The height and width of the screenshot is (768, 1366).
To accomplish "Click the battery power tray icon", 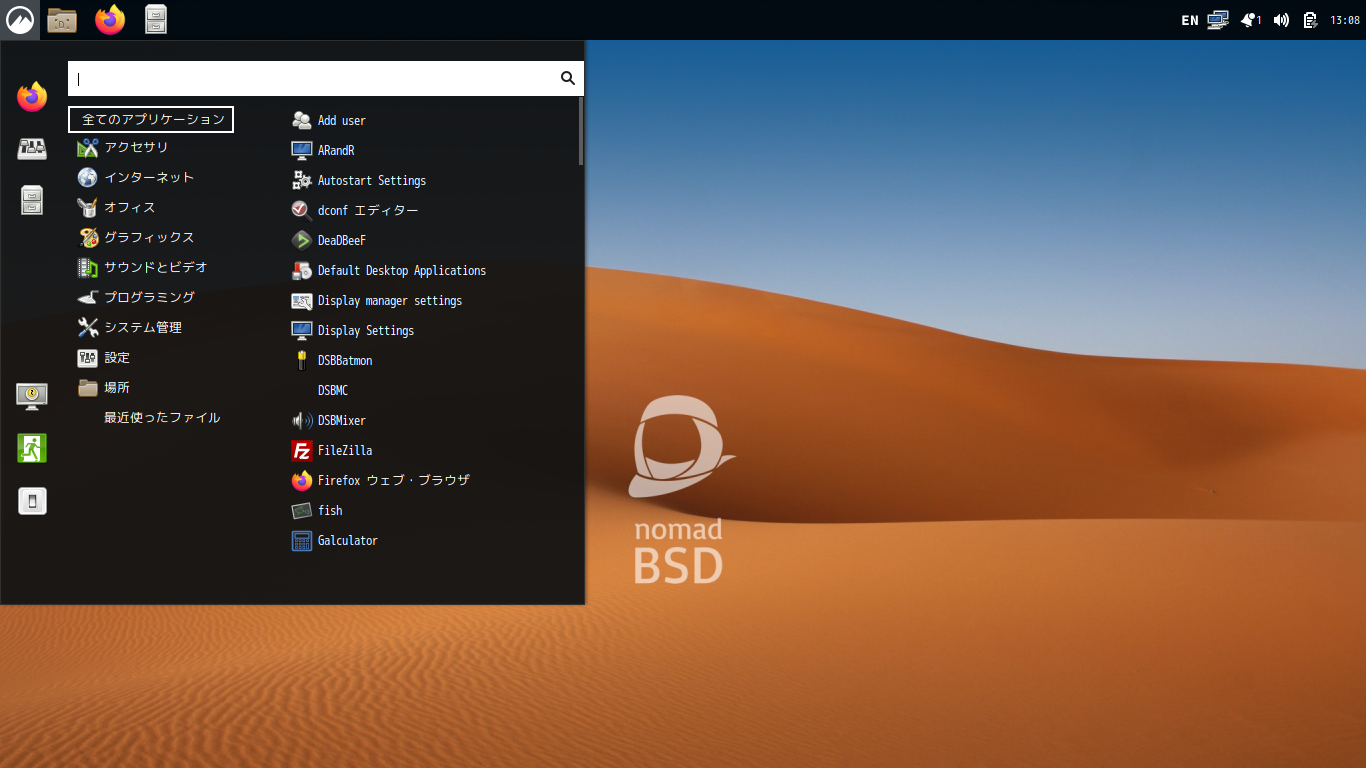I will pos(1310,20).
